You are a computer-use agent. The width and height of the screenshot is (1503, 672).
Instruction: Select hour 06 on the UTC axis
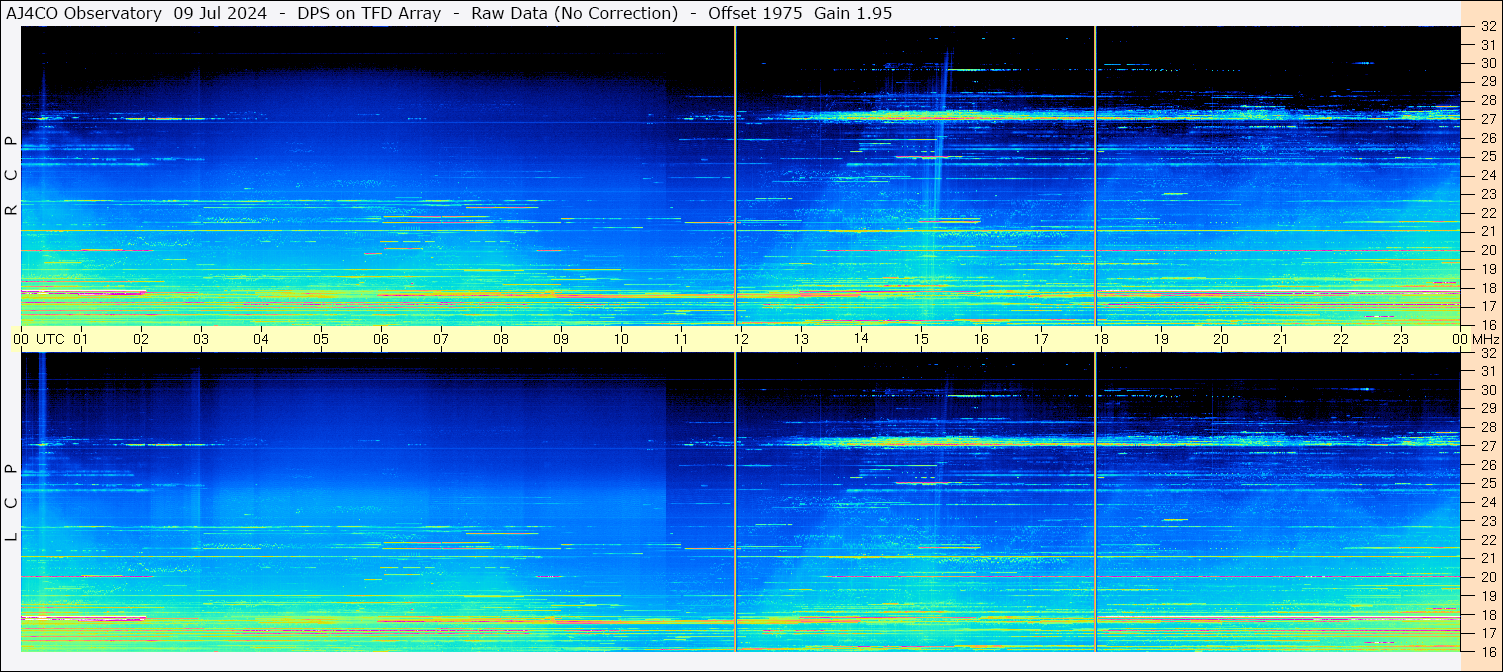[x=381, y=339]
